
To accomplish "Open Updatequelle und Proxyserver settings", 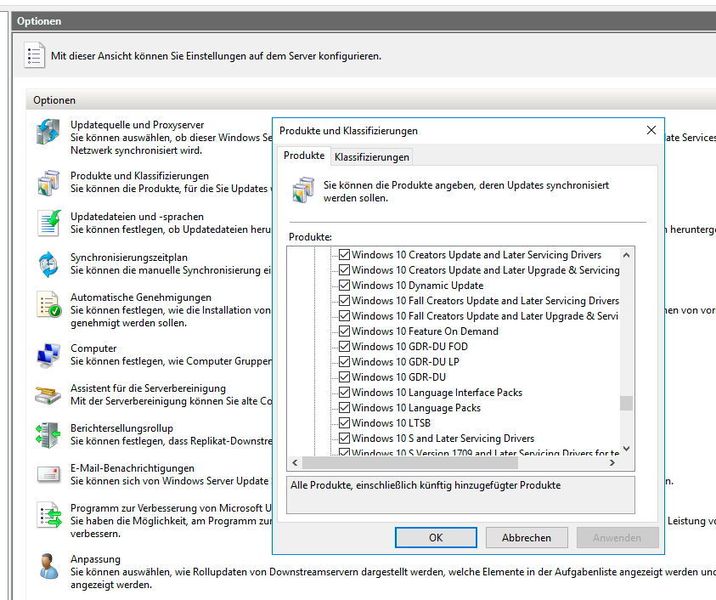I will pyautogui.click(x=137, y=125).
